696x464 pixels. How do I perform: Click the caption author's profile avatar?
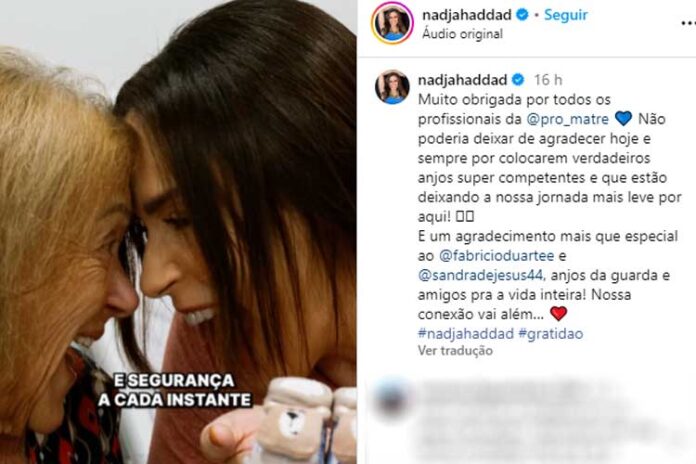(x=392, y=87)
